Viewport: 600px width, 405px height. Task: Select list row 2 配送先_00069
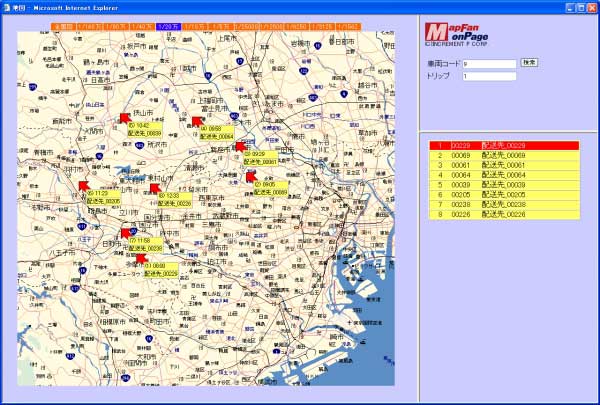504,155
